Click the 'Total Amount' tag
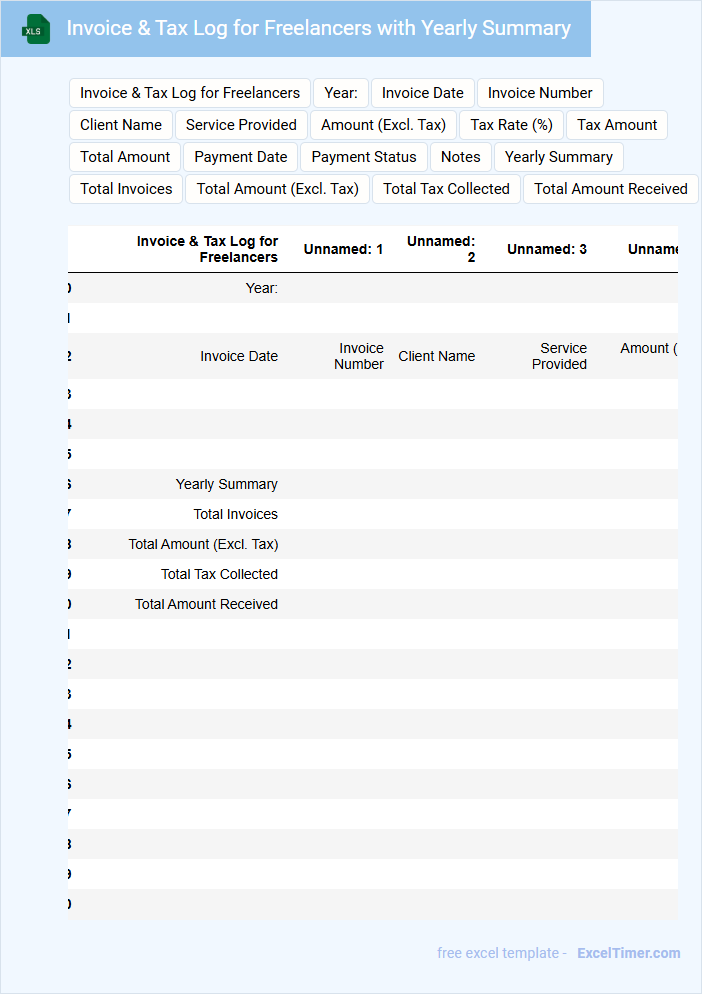This screenshot has width=702, height=994. [x=125, y=157]
